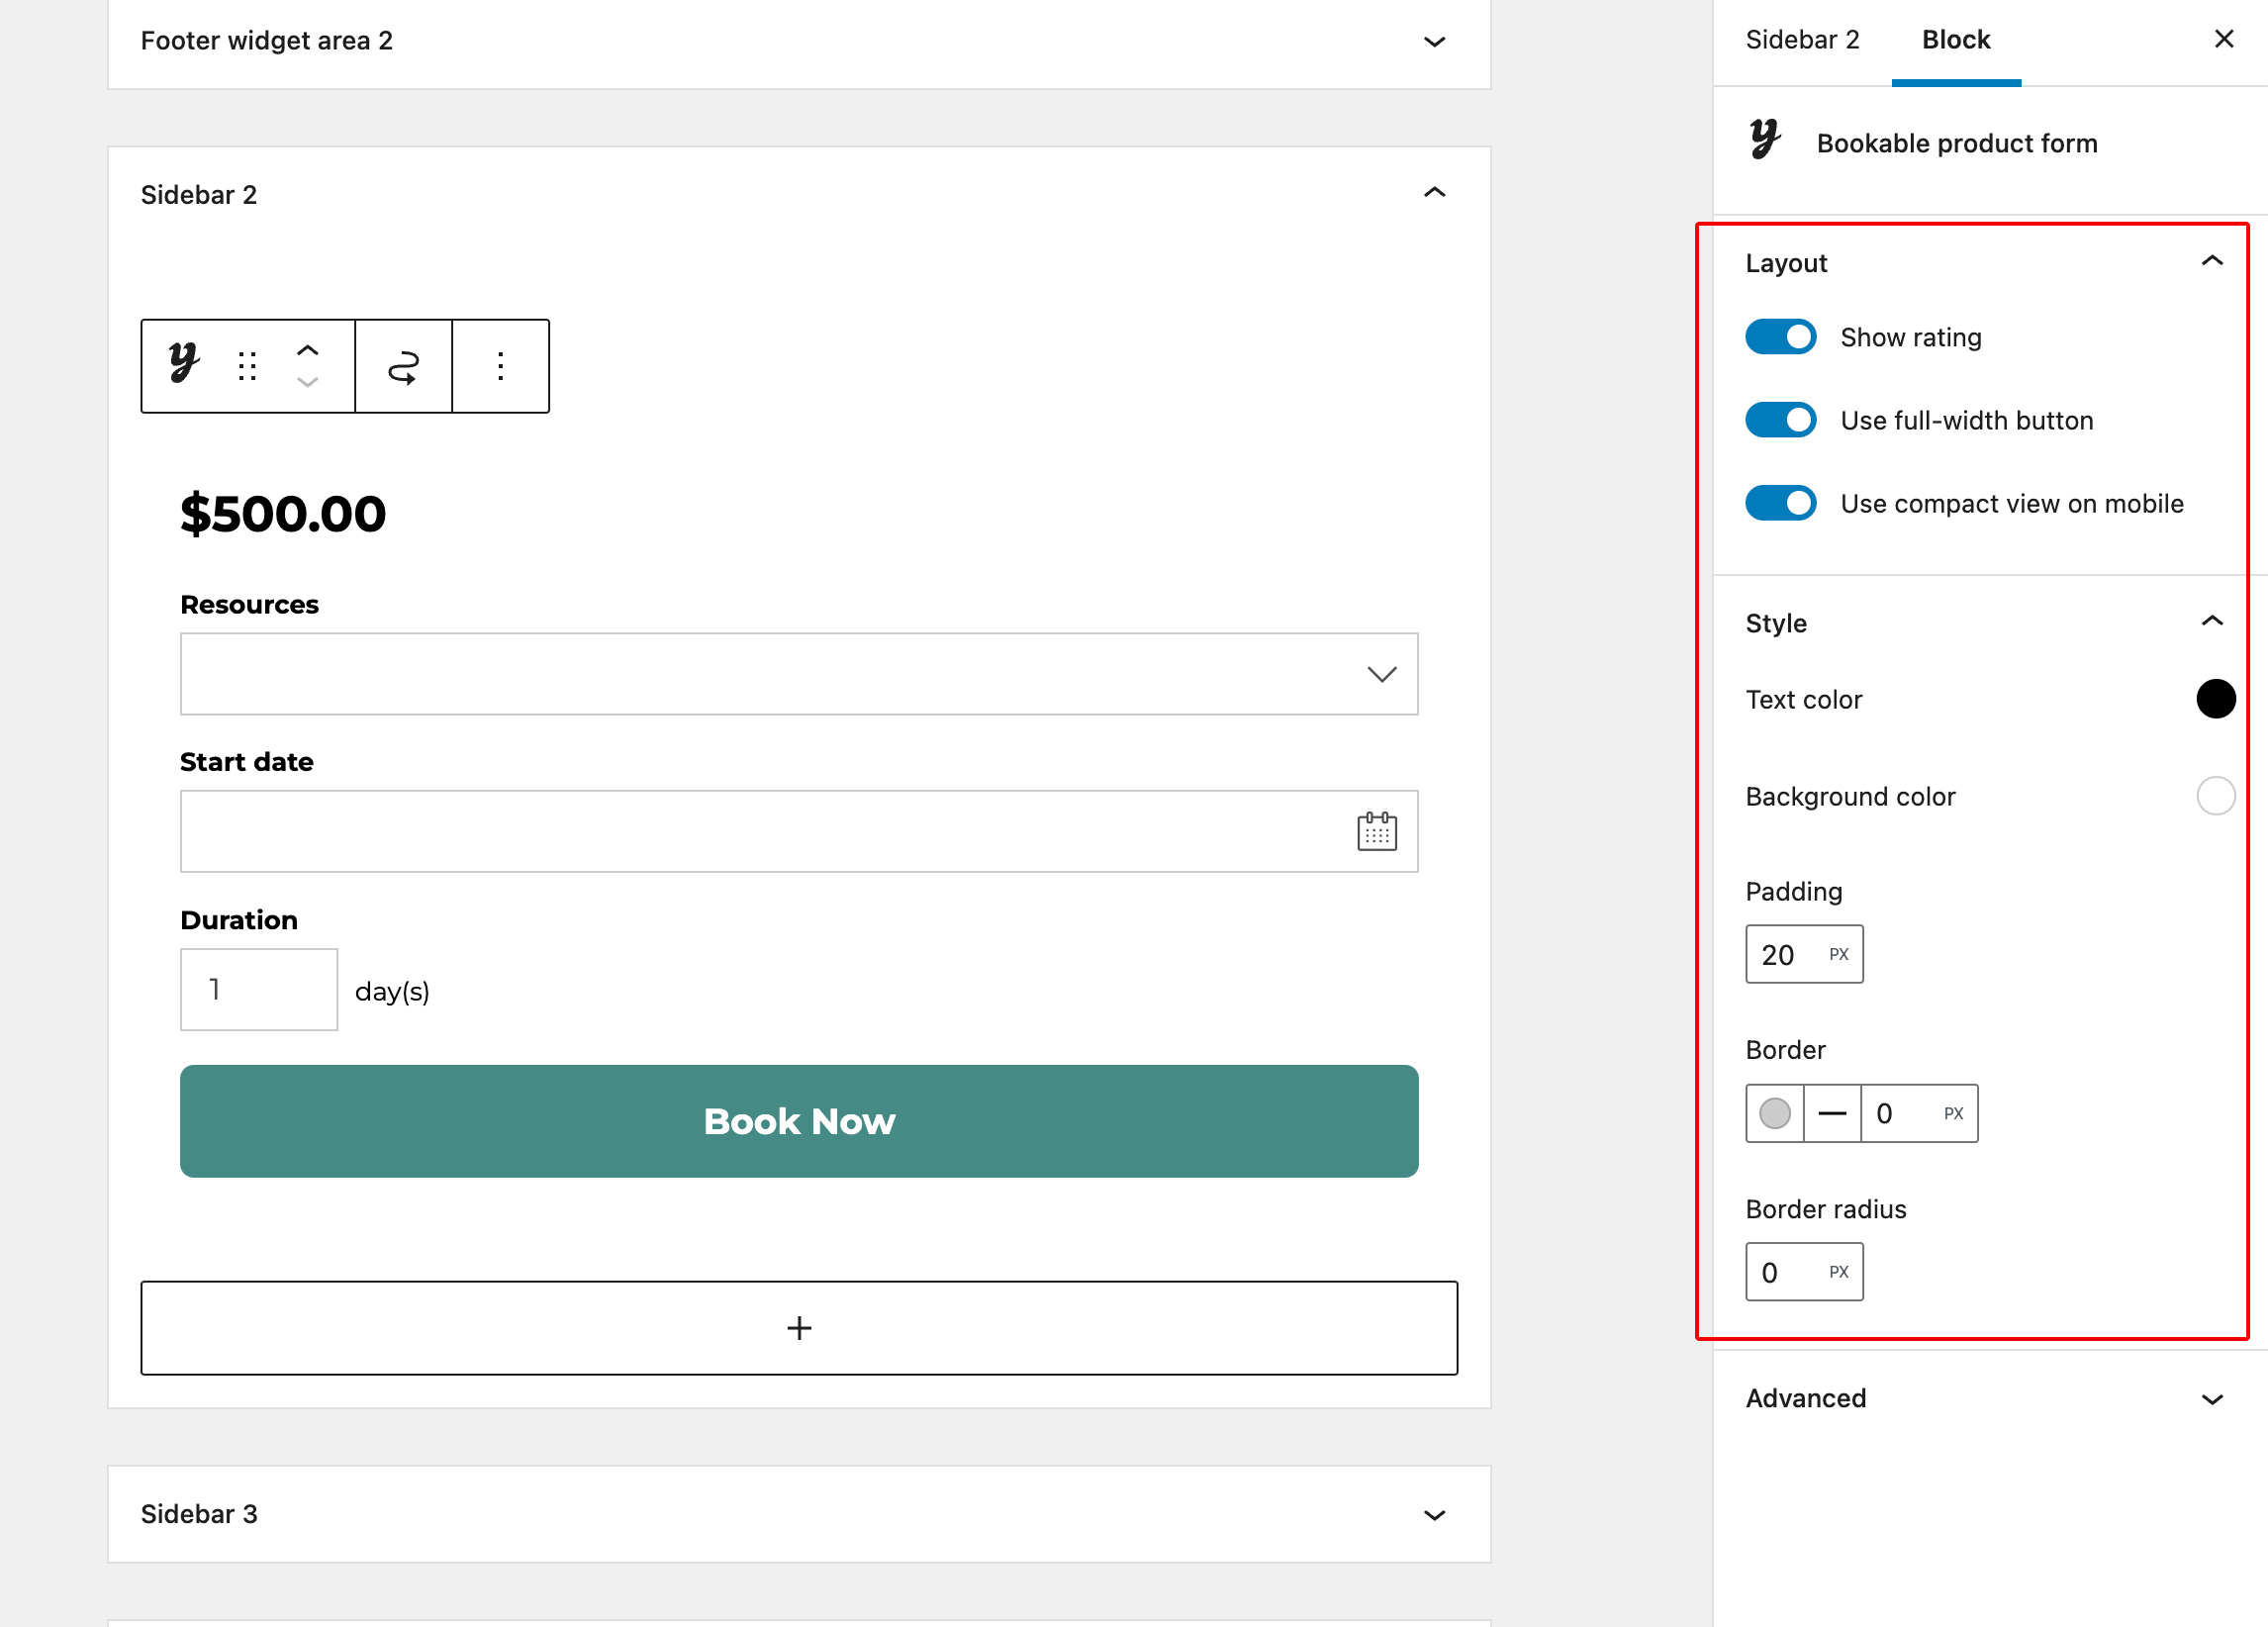The width and height of the screenshot is (2268, 1627).
Task: Click the plus icon to add block
Action: pyautogui.click(x=798, y=1328)
